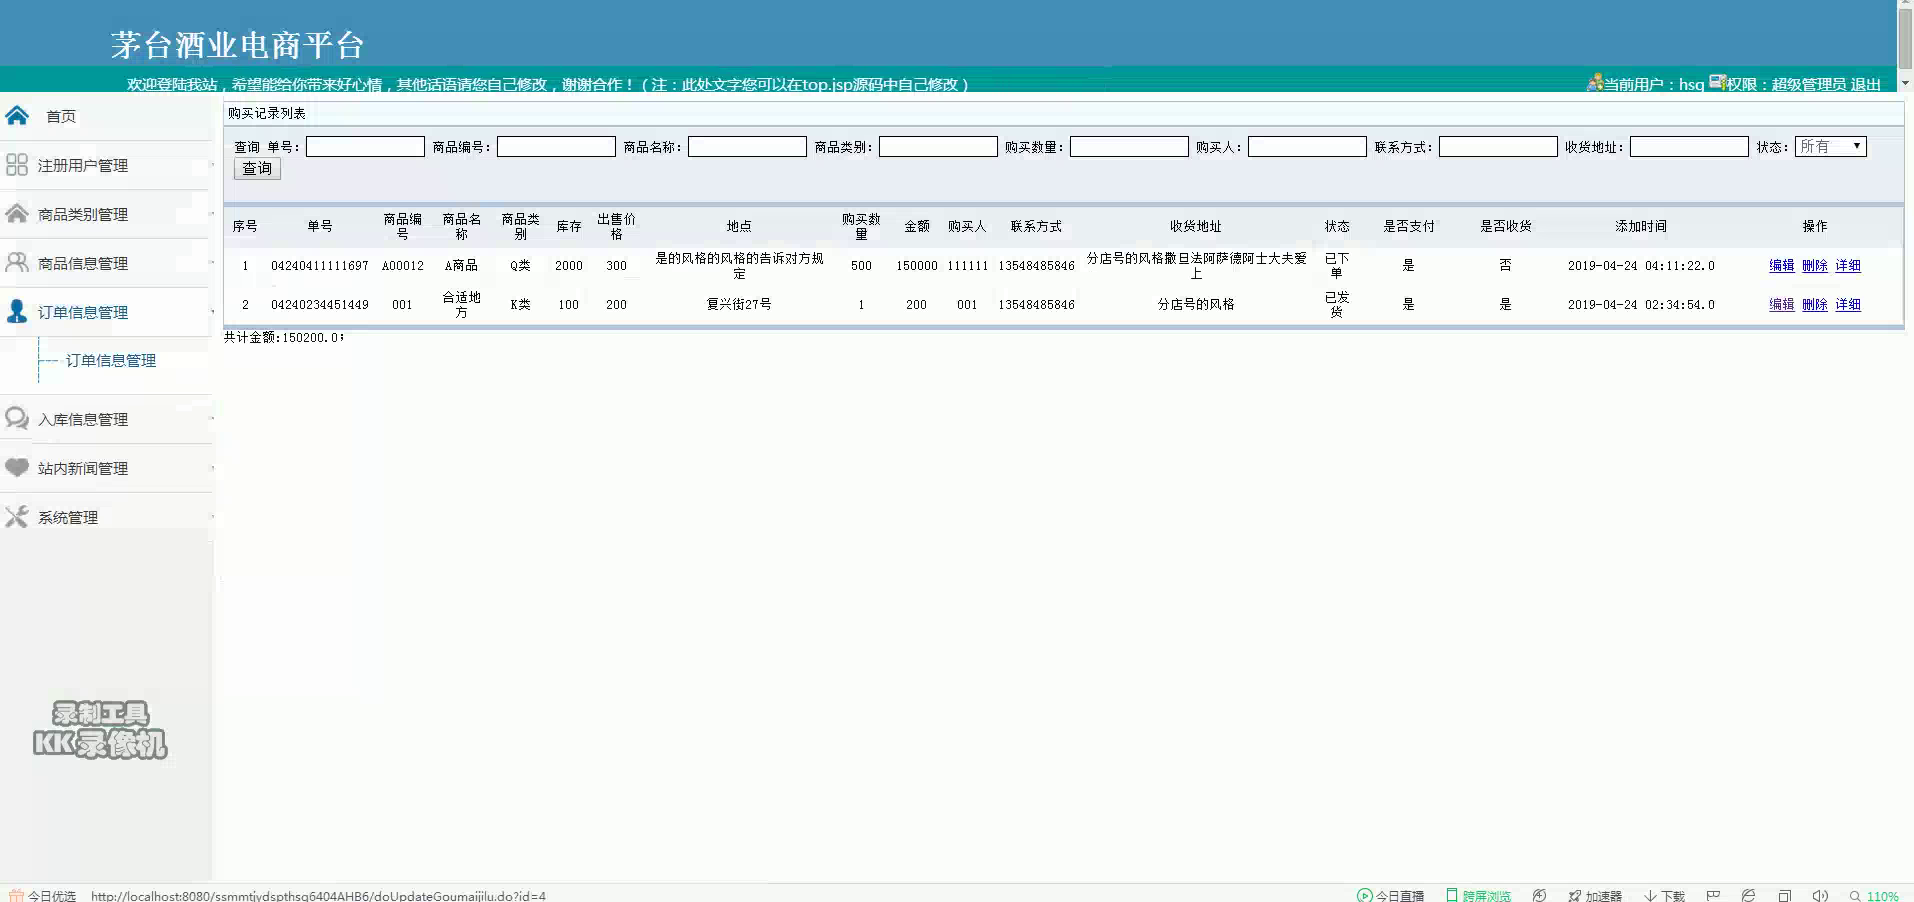Collapse the 订单信息管理 menu

[105, 312]
